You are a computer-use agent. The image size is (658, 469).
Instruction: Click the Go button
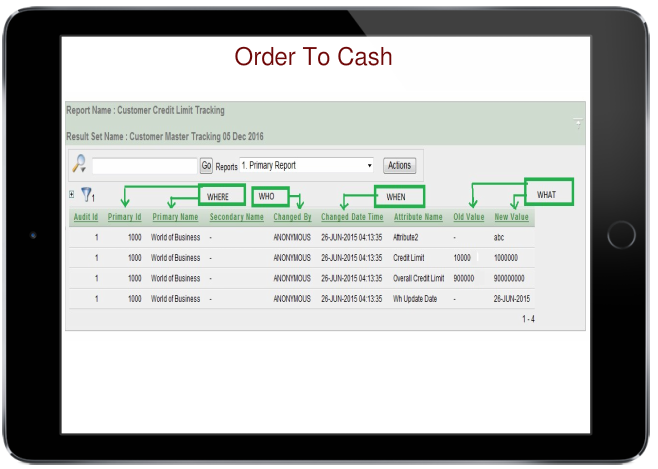(207, 165)
